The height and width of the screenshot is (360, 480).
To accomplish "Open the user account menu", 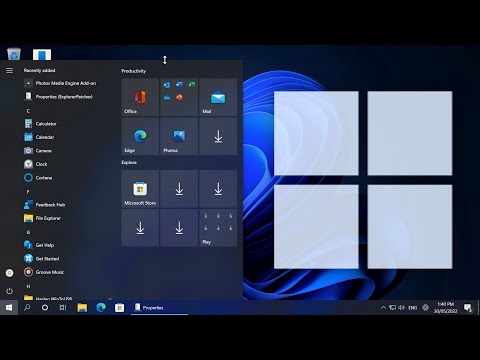I will pos(9,273).
